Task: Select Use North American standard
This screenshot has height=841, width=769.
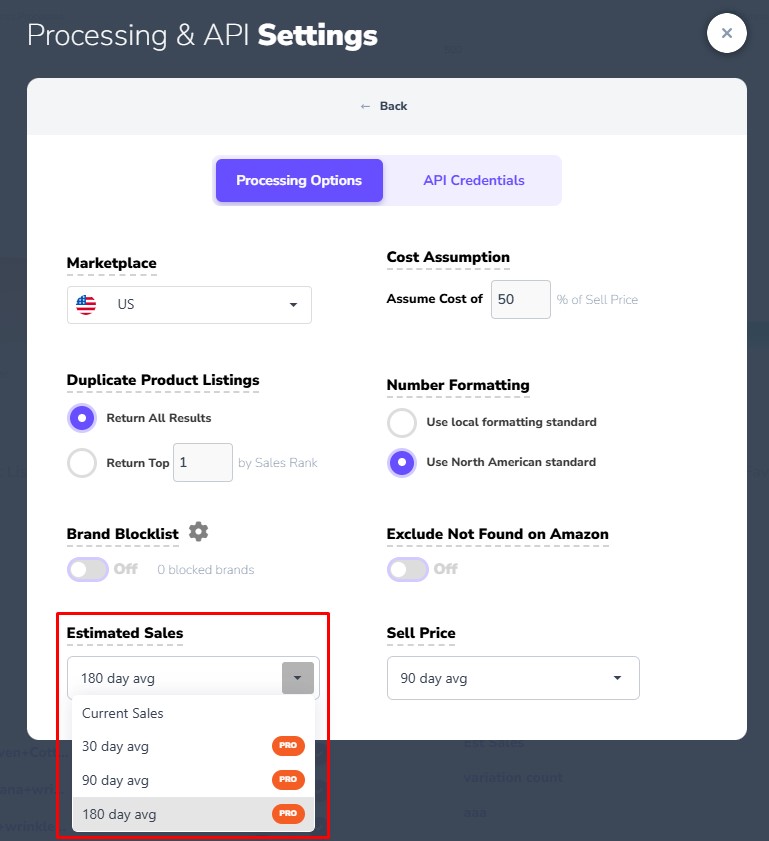Action: point(402,462)
